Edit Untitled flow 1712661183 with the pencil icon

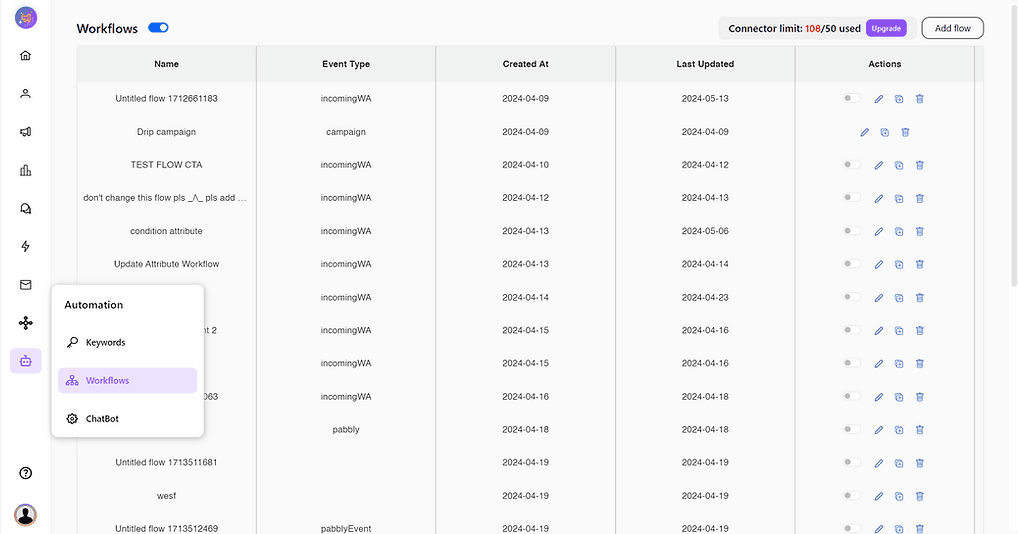878,99
